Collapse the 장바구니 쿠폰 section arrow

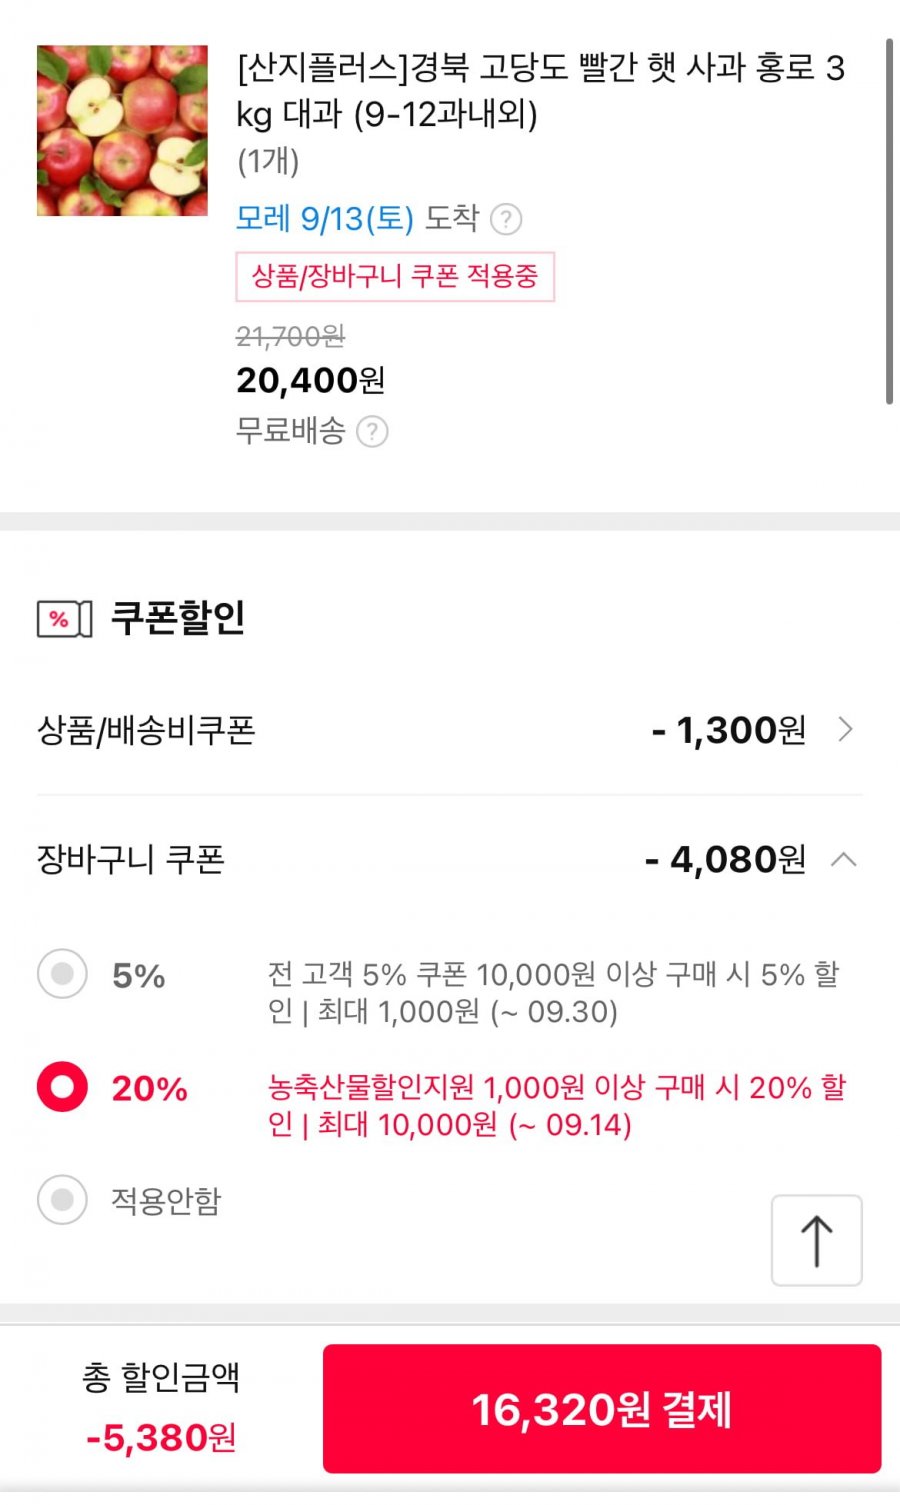844,859
